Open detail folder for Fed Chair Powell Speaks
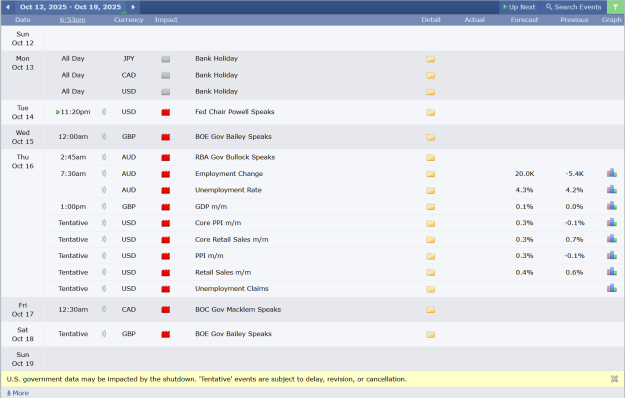625x398 pixels. click(x=430, y=112)
